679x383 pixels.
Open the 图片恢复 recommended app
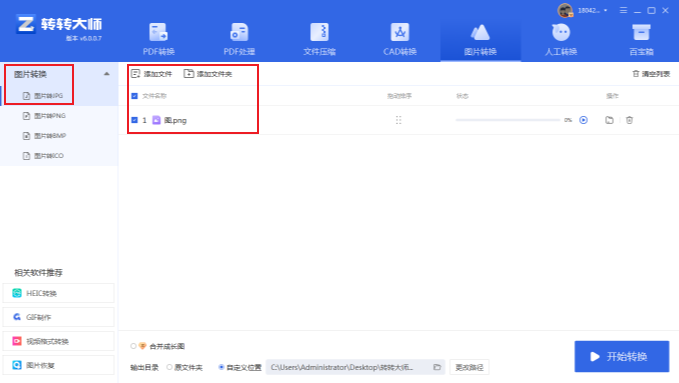58,365
